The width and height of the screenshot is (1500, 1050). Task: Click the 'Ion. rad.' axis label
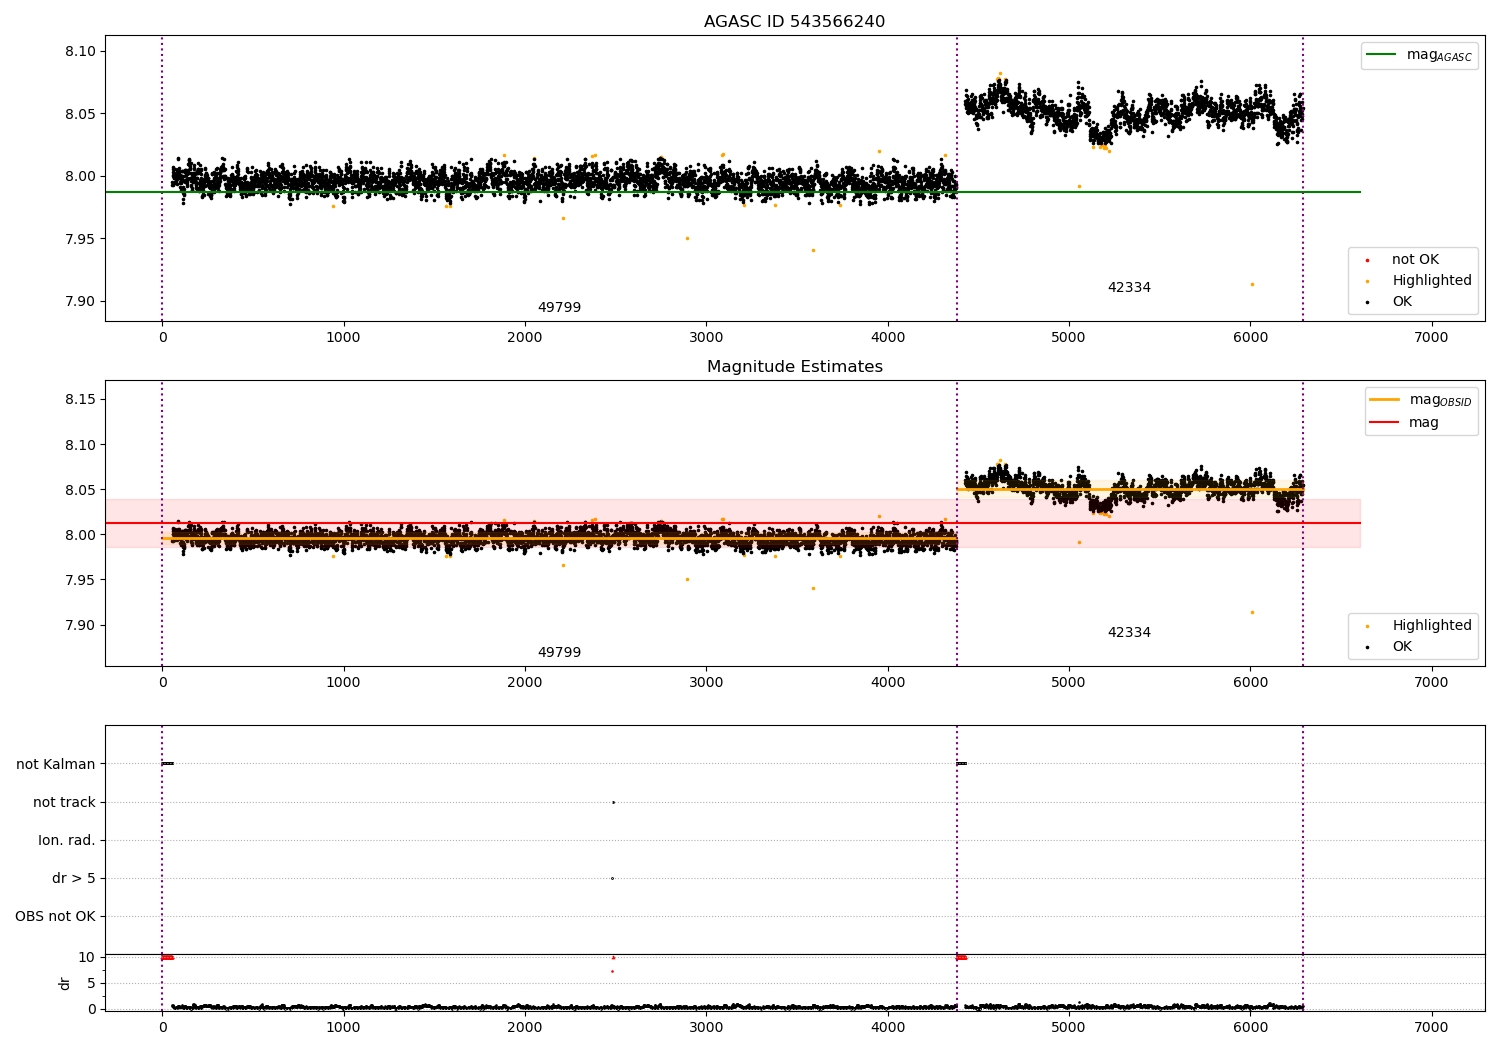click(67, 840)
